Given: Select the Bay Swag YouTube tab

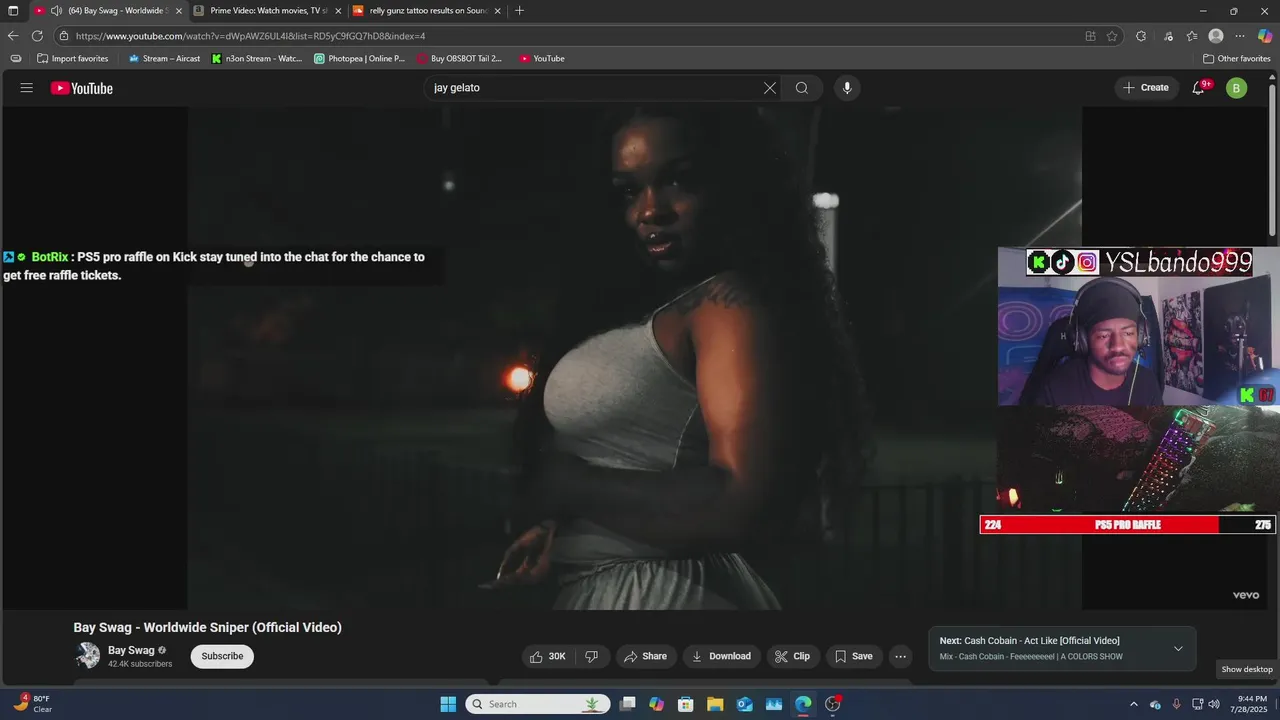Looking at the screenshot, I should coord(108,11).
